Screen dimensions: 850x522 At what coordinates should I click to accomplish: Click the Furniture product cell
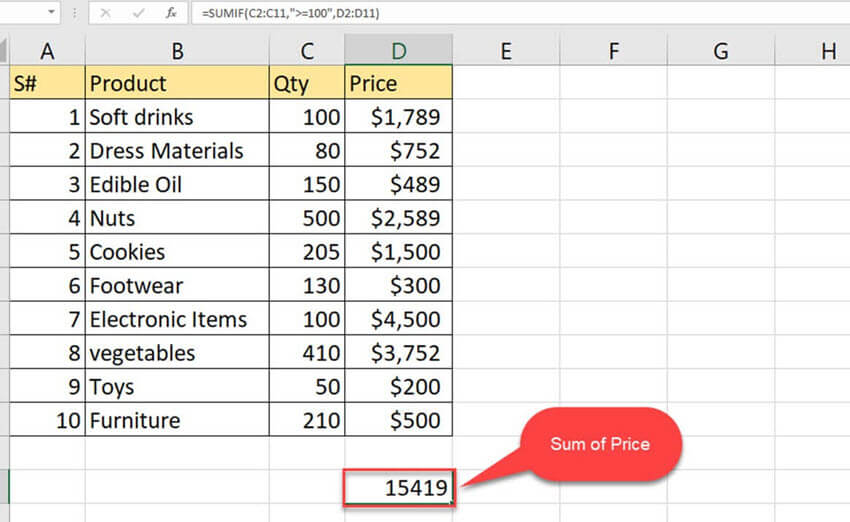click(176, 421)
